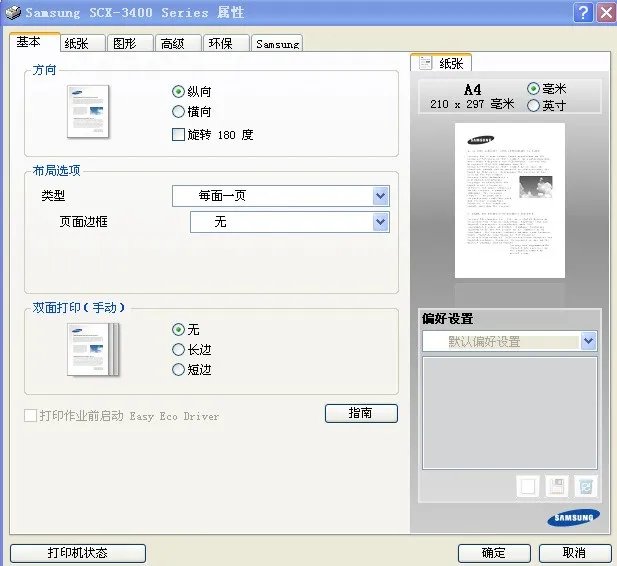Open the help question mark button
617x566 pixels.
[x=583, y=13]
